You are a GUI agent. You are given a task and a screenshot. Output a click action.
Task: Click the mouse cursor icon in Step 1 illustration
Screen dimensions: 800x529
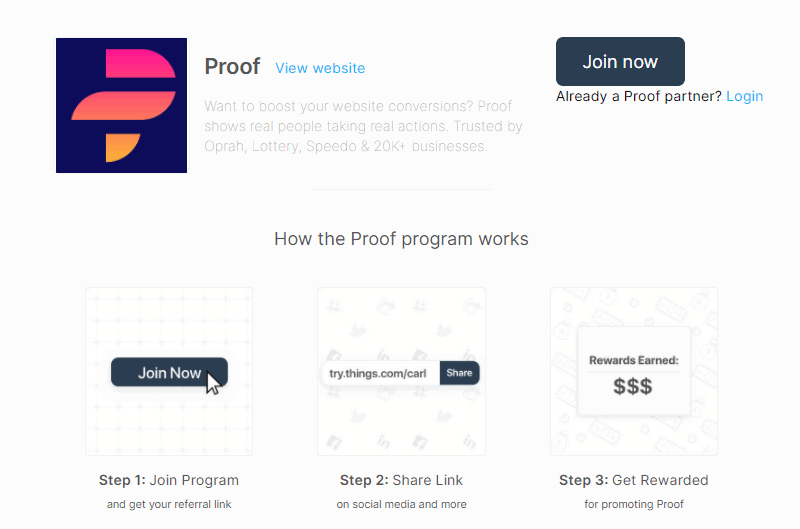pyautogui.click(x=213, y=382)
